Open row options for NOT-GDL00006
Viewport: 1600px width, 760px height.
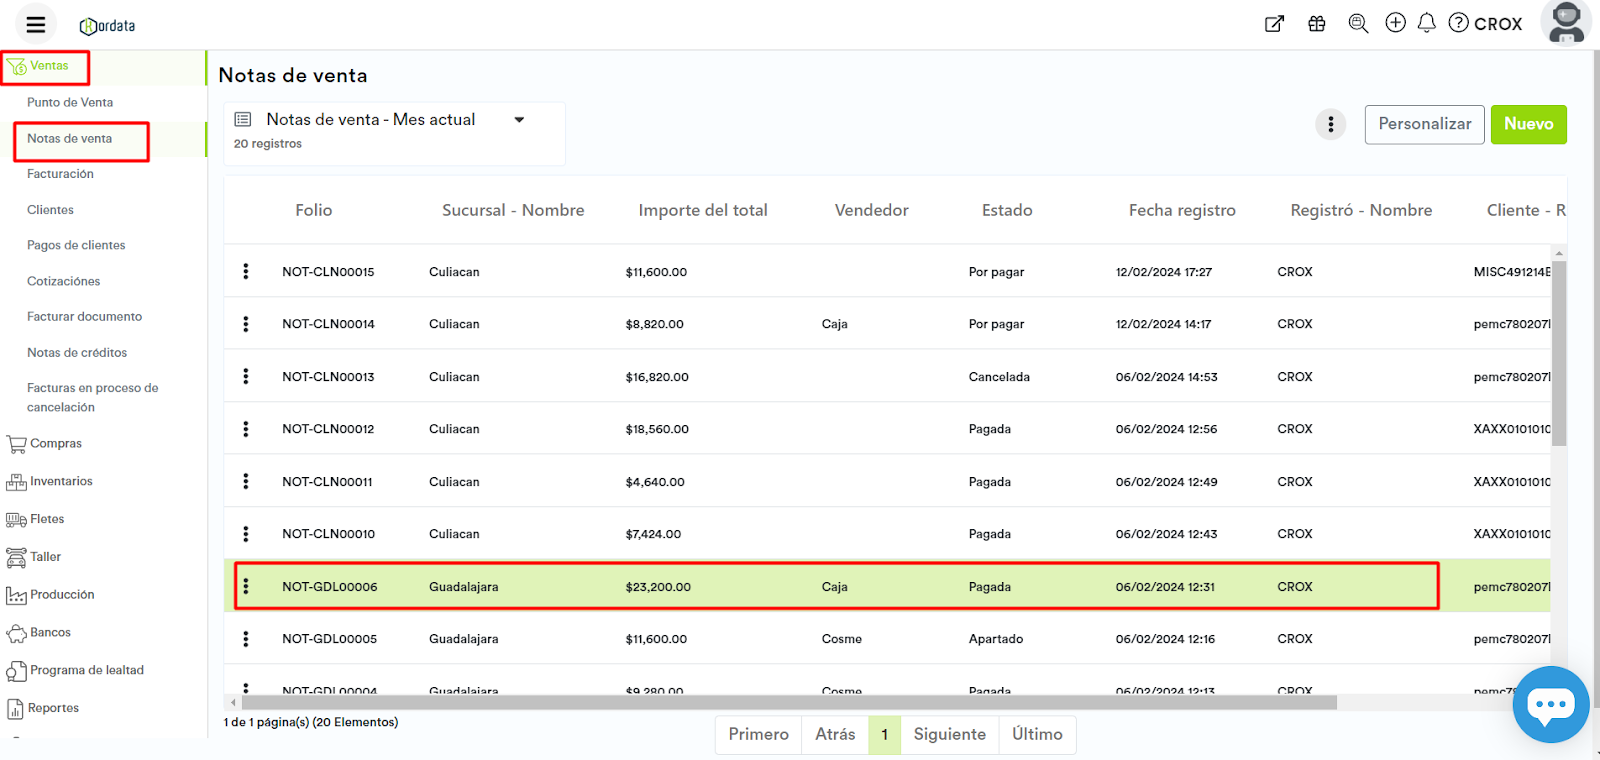pos(246,587)
